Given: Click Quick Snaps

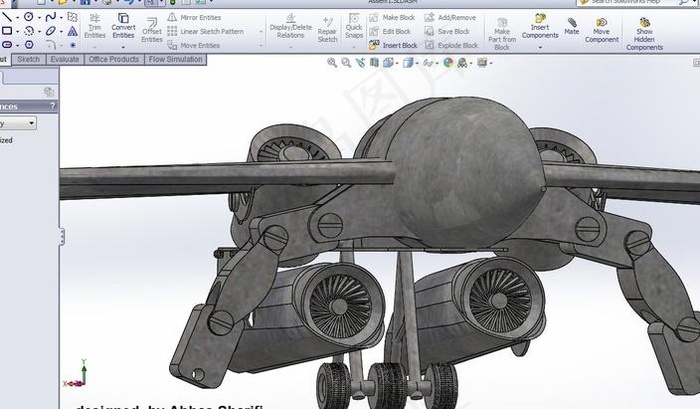Looking at the screenshot, I should coord(354,26).
